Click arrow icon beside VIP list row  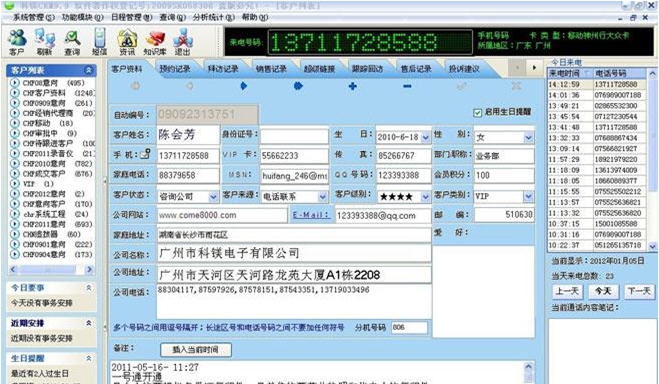click(x=15, y=184)
